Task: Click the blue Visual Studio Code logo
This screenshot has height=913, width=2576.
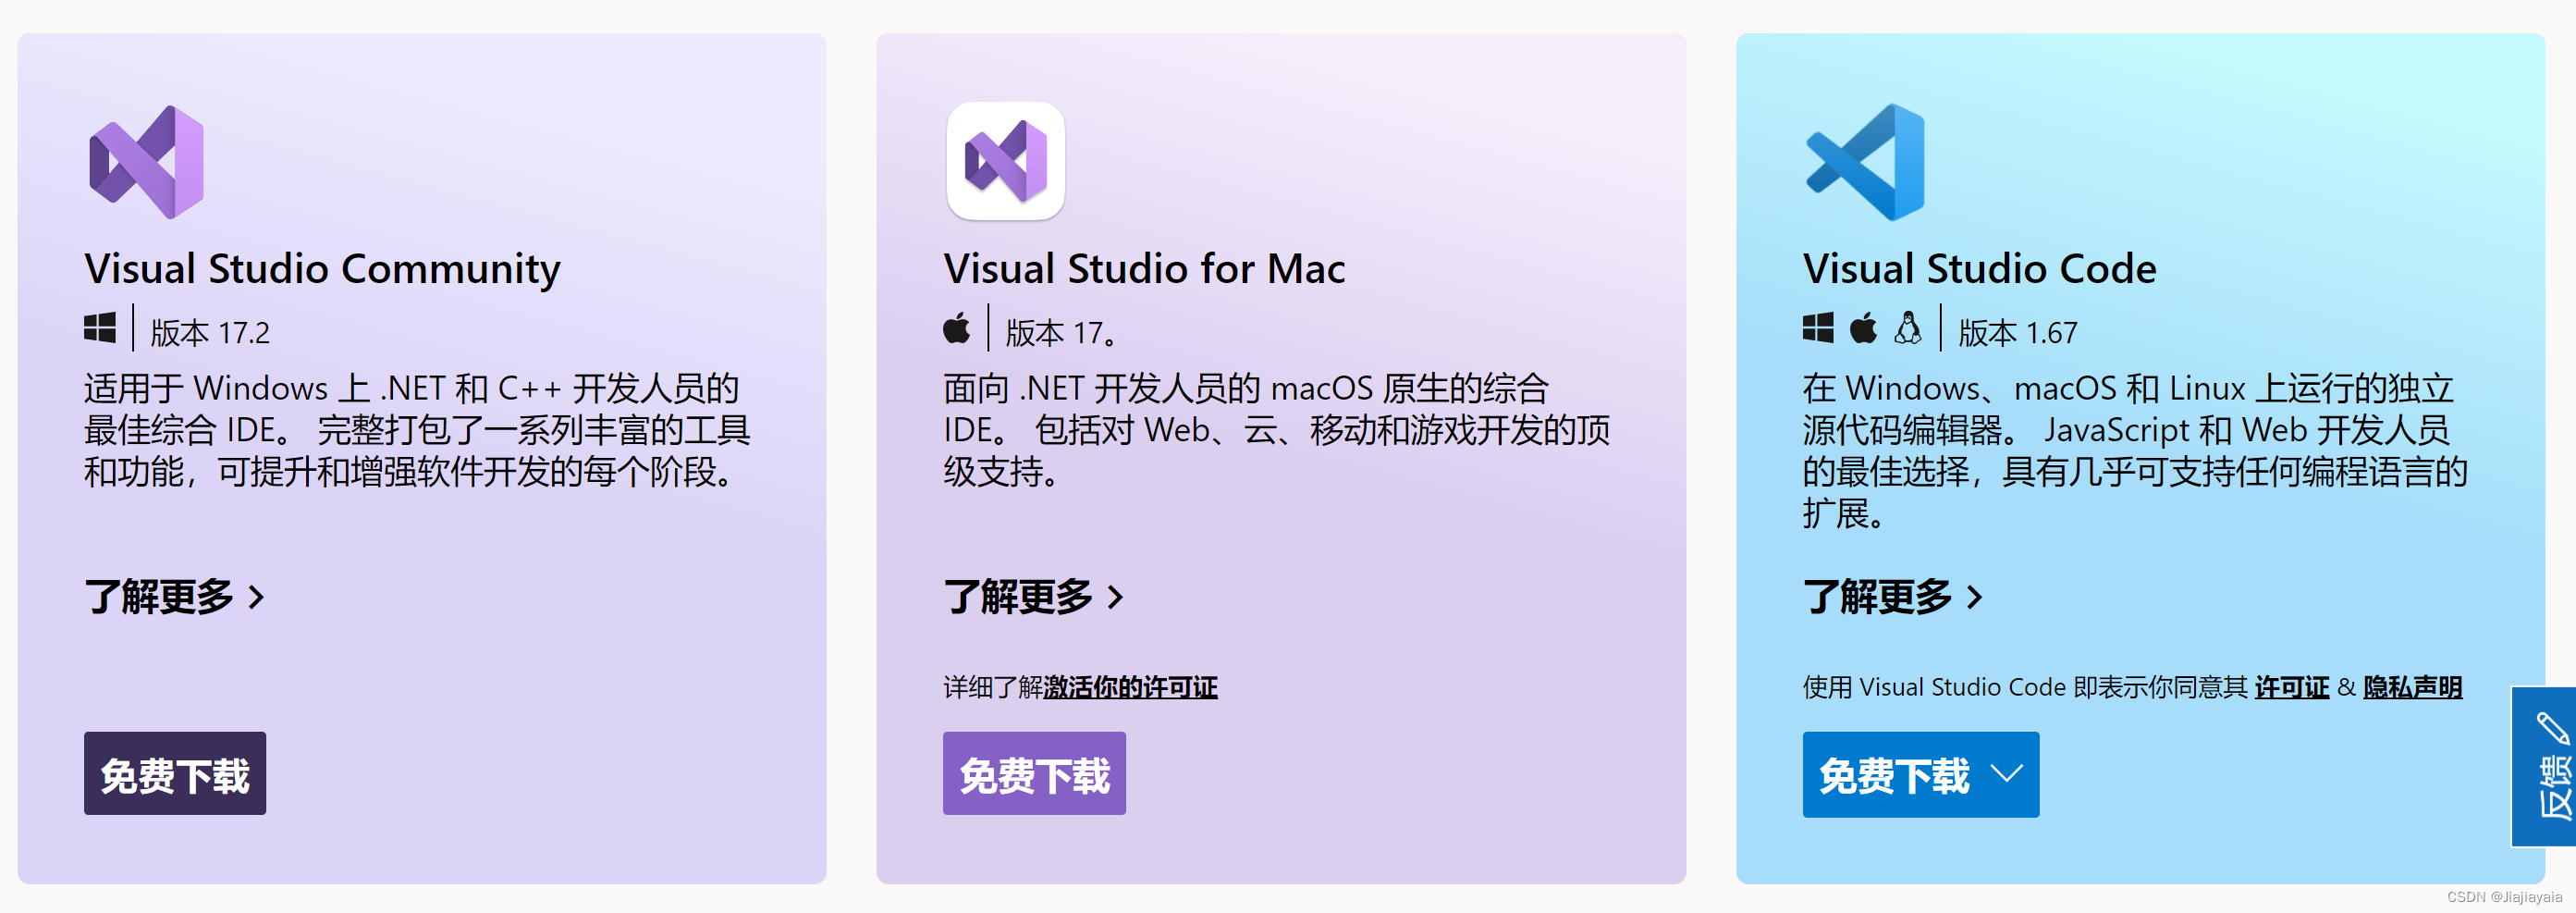Action: pyautogui.click(x=1865, y=162)
